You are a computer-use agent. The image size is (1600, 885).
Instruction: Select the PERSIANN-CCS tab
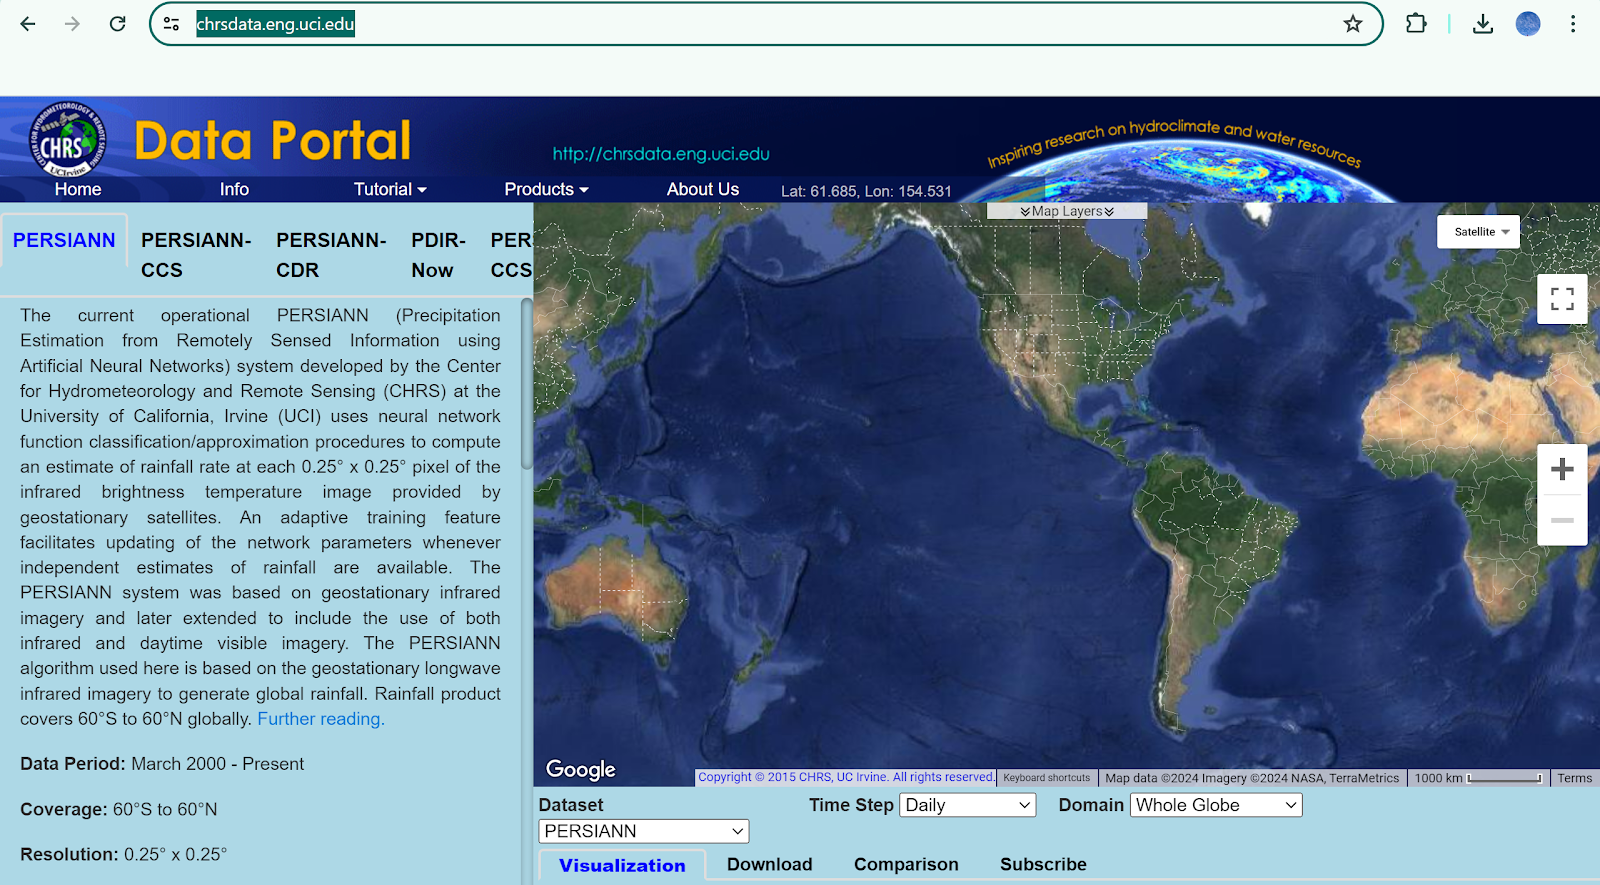click(x=196, y=255)
